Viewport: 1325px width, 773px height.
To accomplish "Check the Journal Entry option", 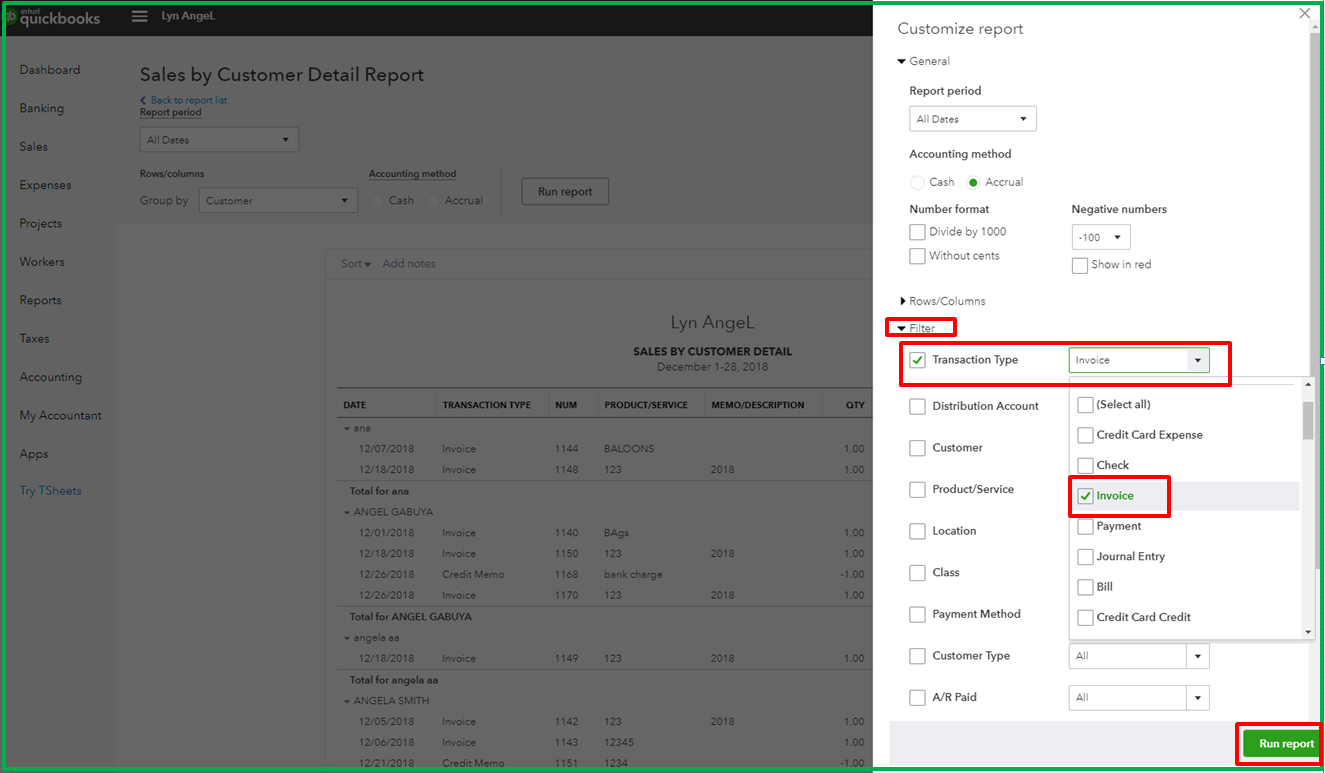I will pyautogui.click(x=1085, y=557).
